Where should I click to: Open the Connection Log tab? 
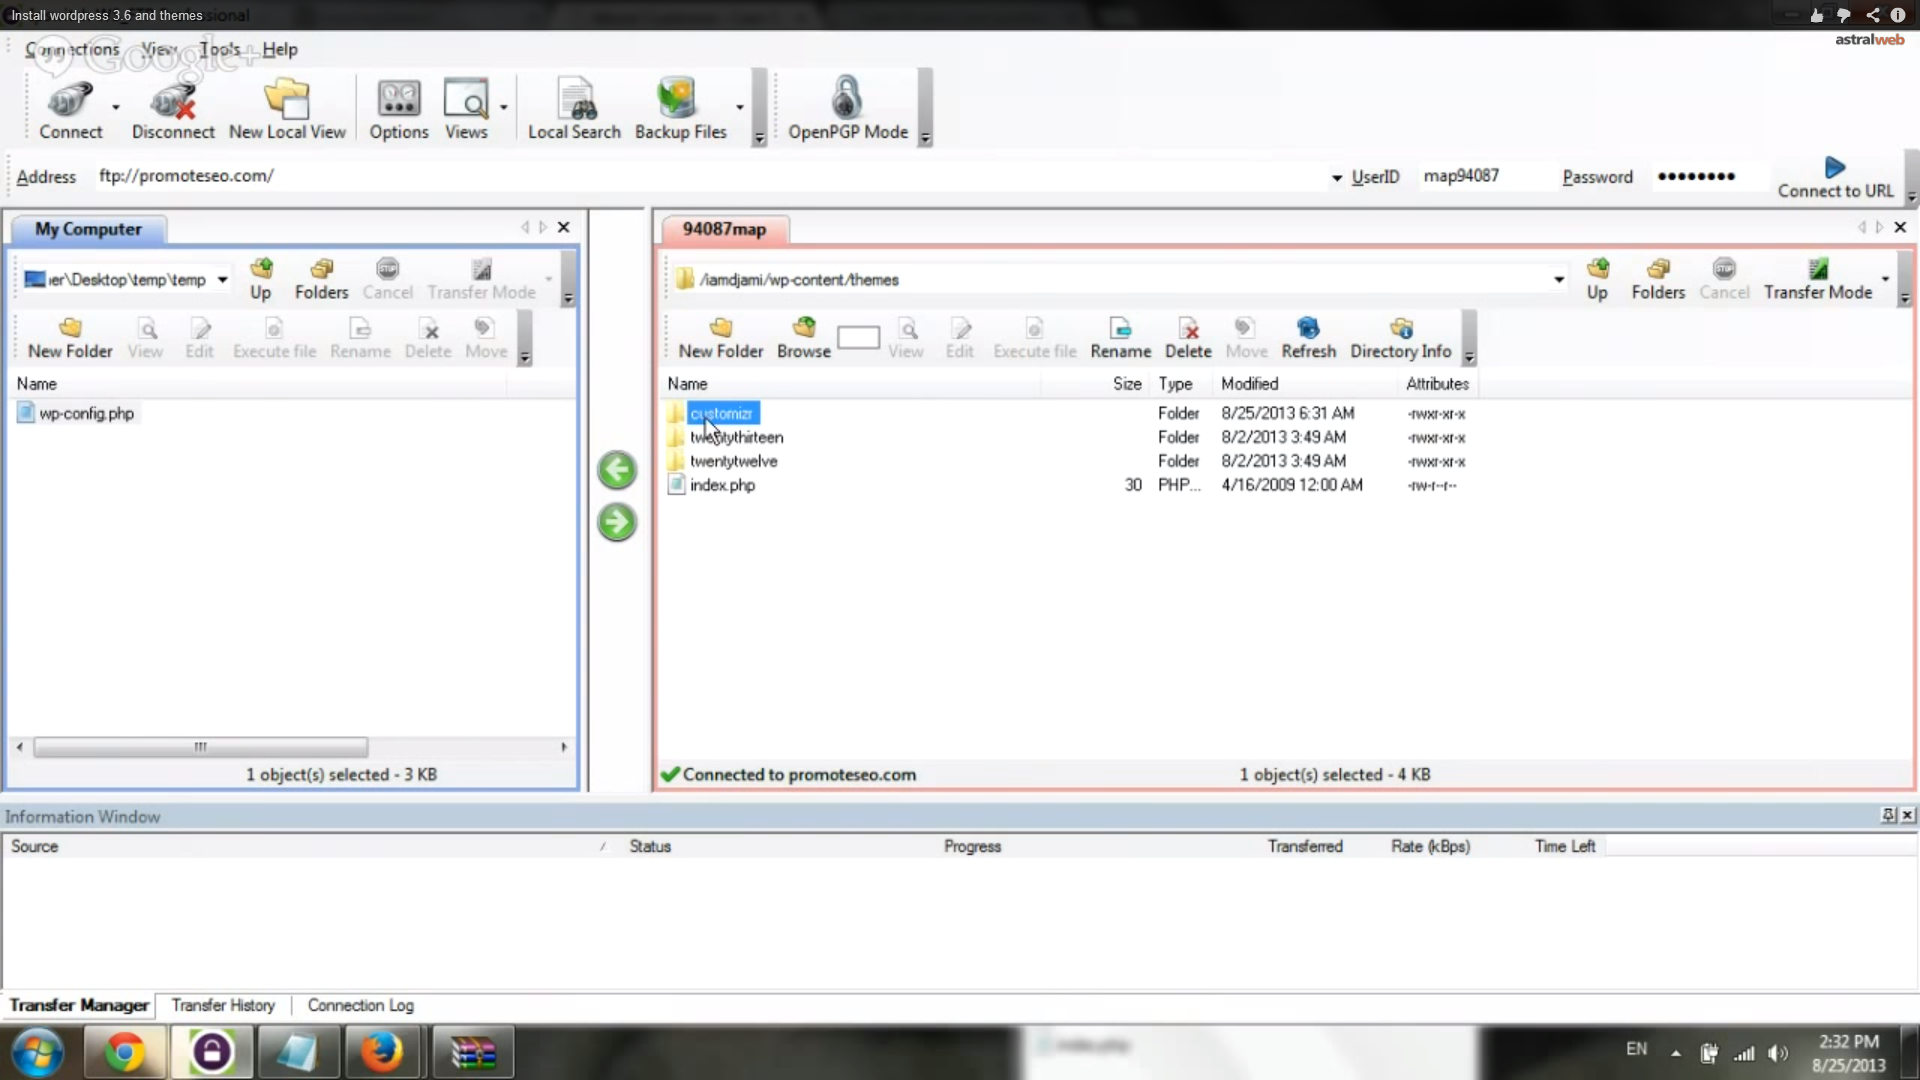pyautogui.click(x=360, y=1005)
